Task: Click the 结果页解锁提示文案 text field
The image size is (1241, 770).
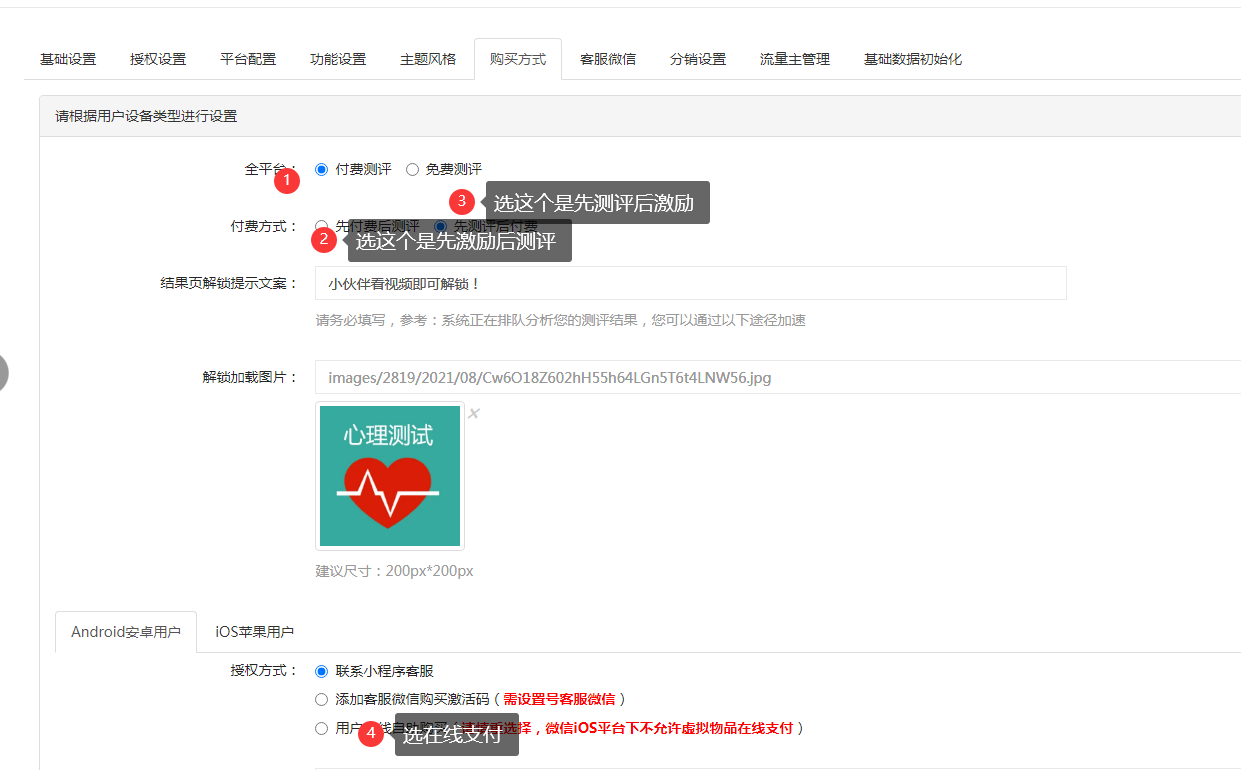Action: [690, 283]
